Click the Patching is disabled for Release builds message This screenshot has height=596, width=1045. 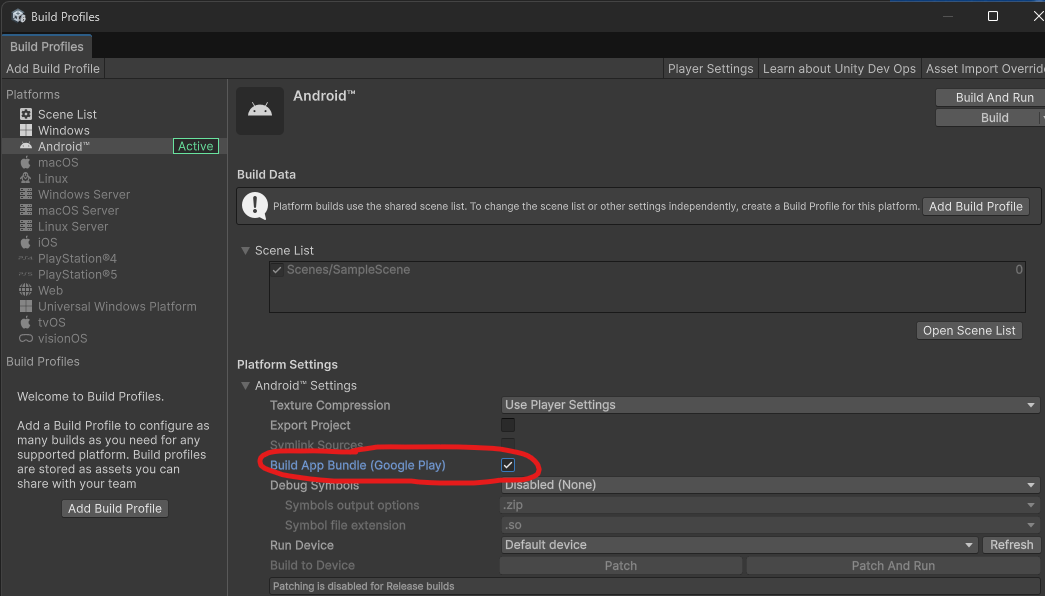(x=363, y=586)
